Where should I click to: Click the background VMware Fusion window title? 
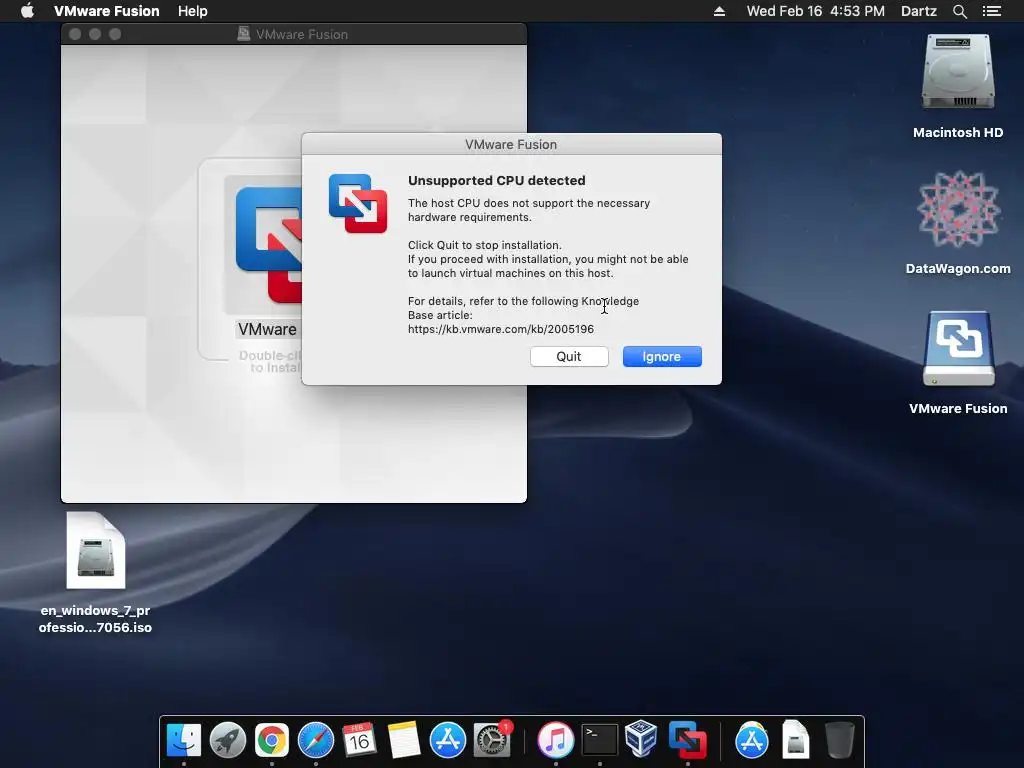pos(301,34)
